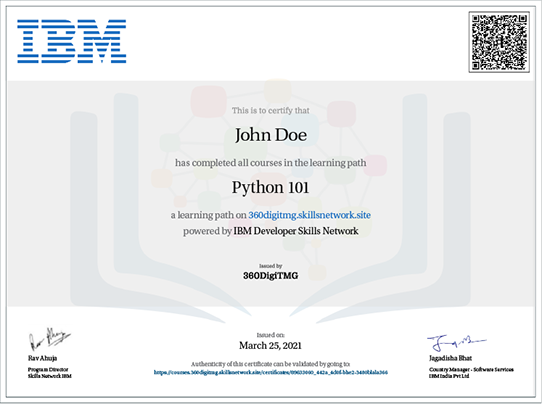Screen dimensions: 542x404
Task: Click the QR code image
Action: coord(499,42)
